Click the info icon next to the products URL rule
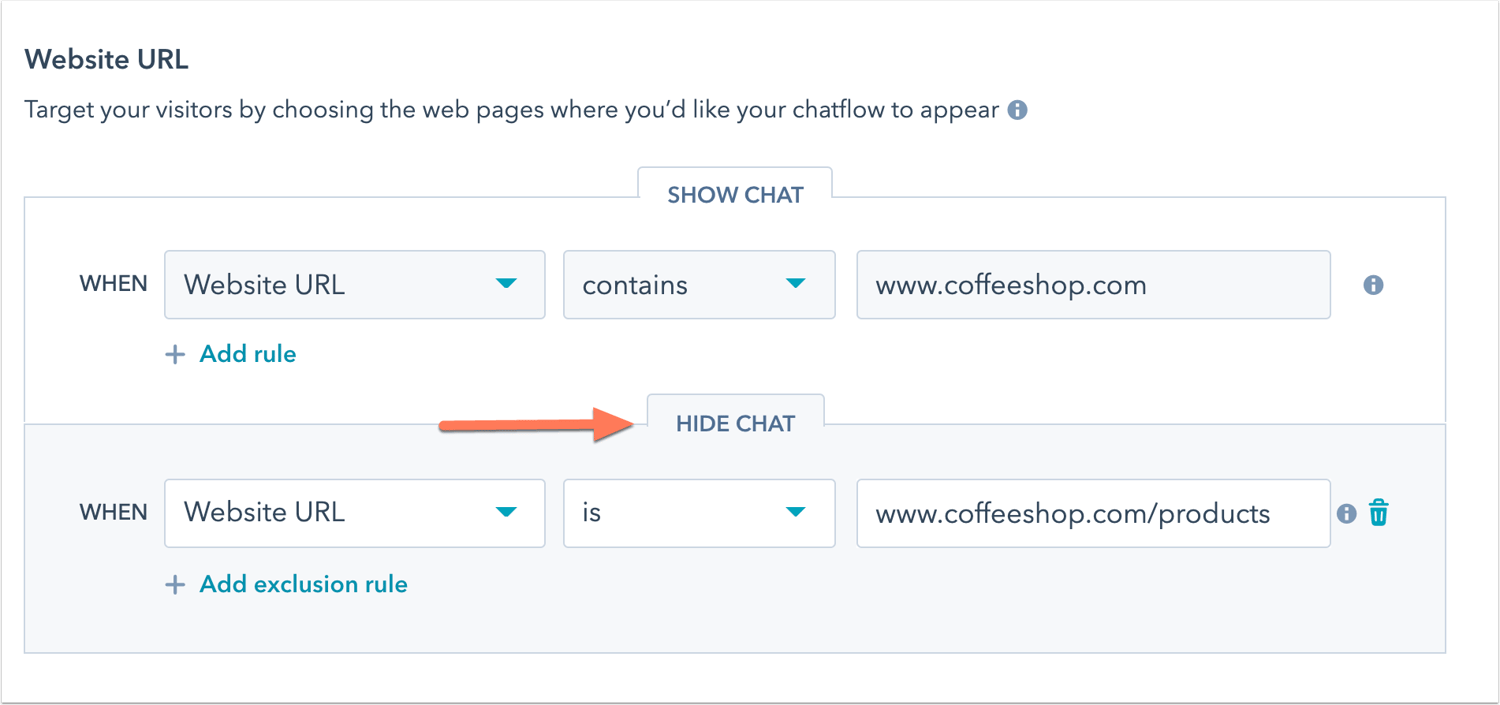1500x705 pixels. [1346, 513]
